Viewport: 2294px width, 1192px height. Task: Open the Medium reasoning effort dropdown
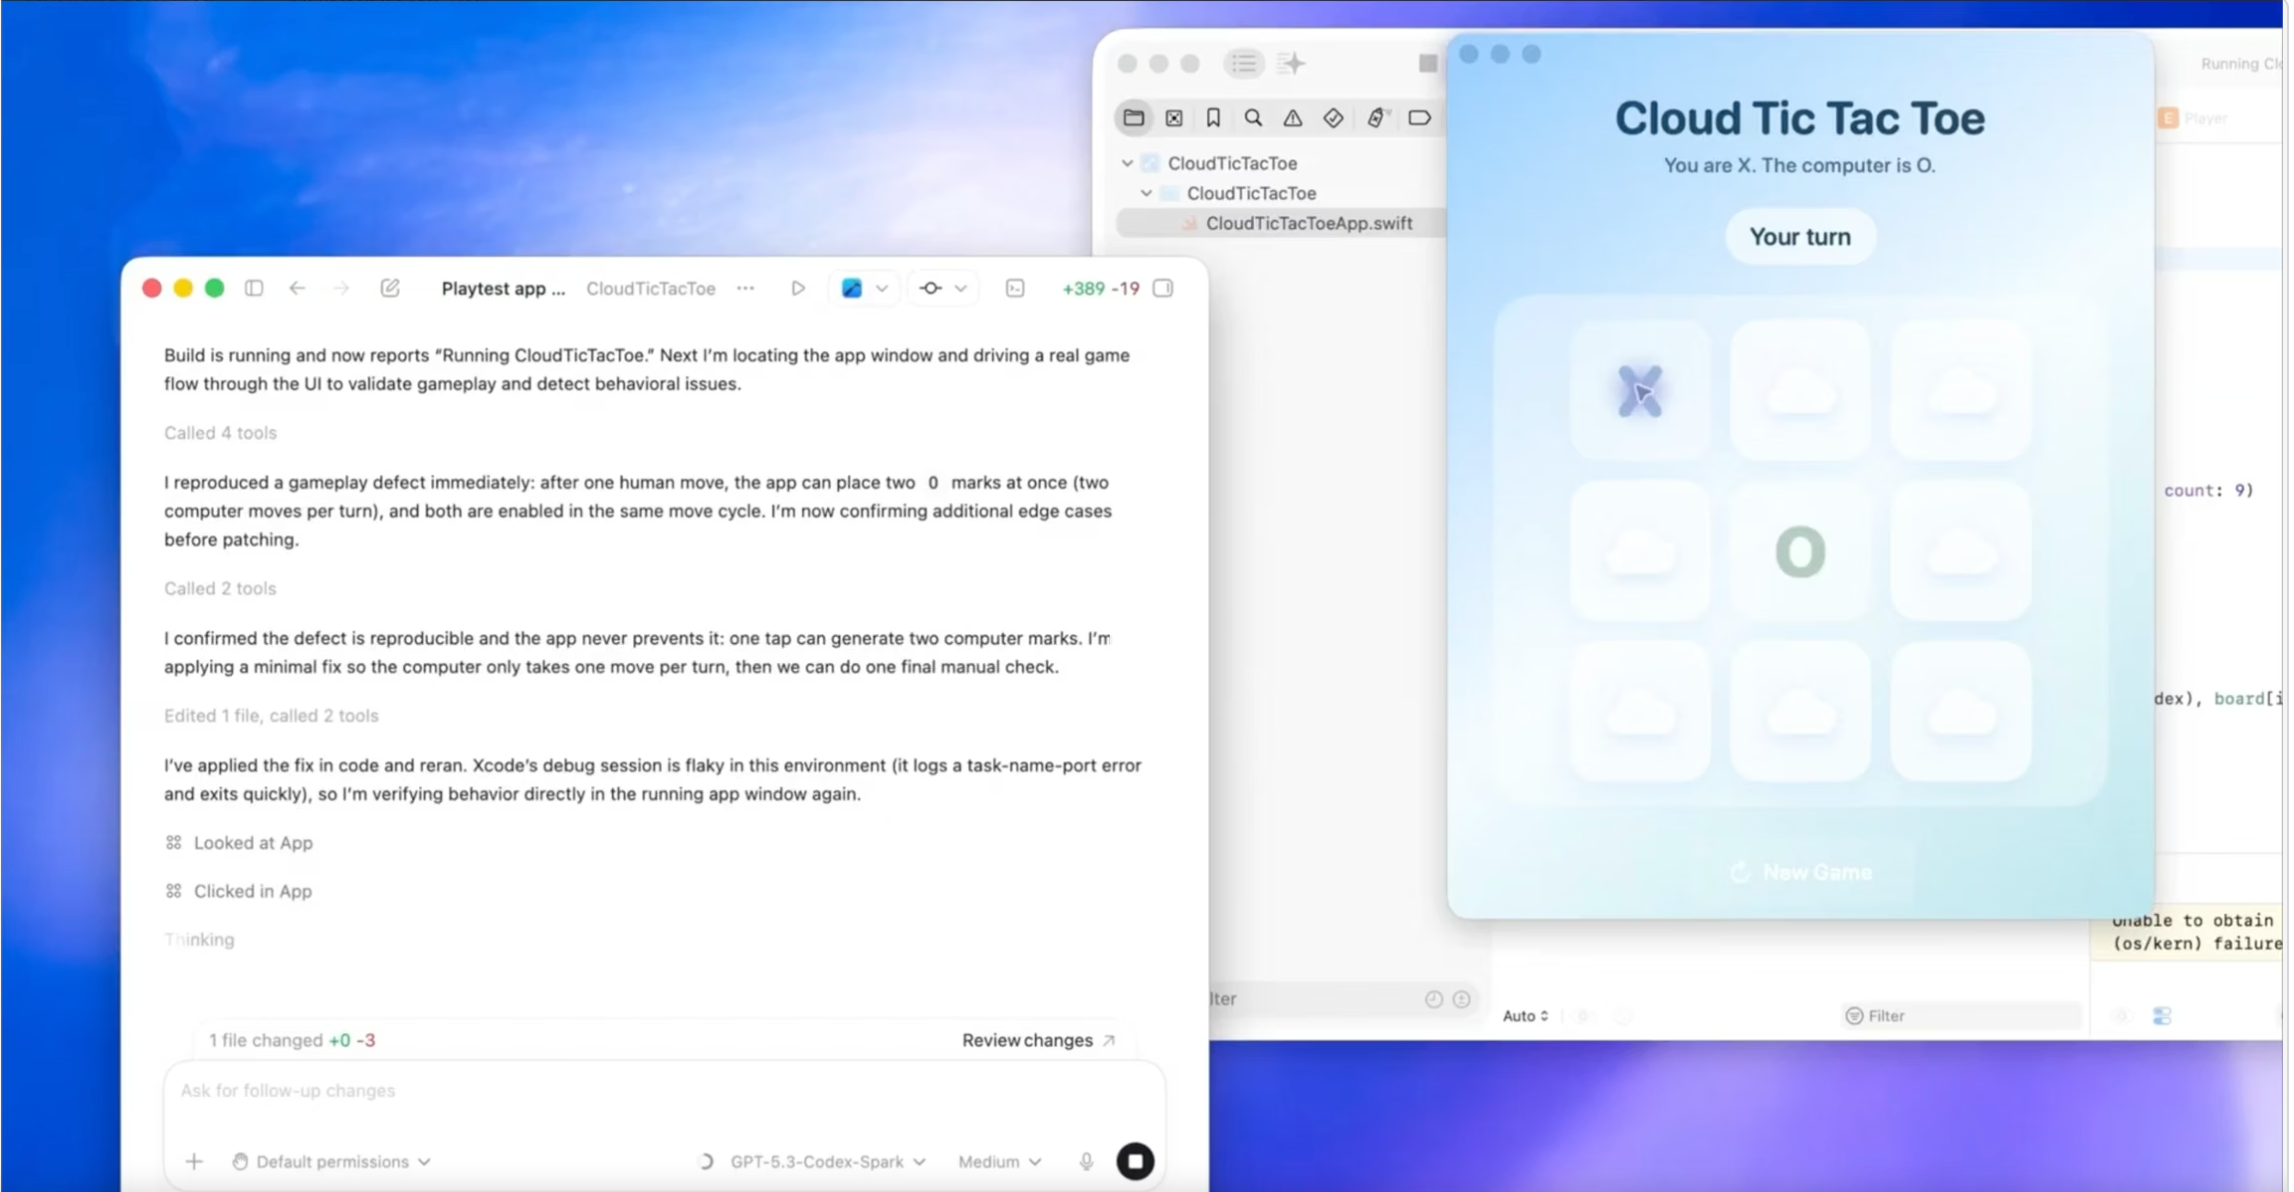click(x=999, y=1161)
